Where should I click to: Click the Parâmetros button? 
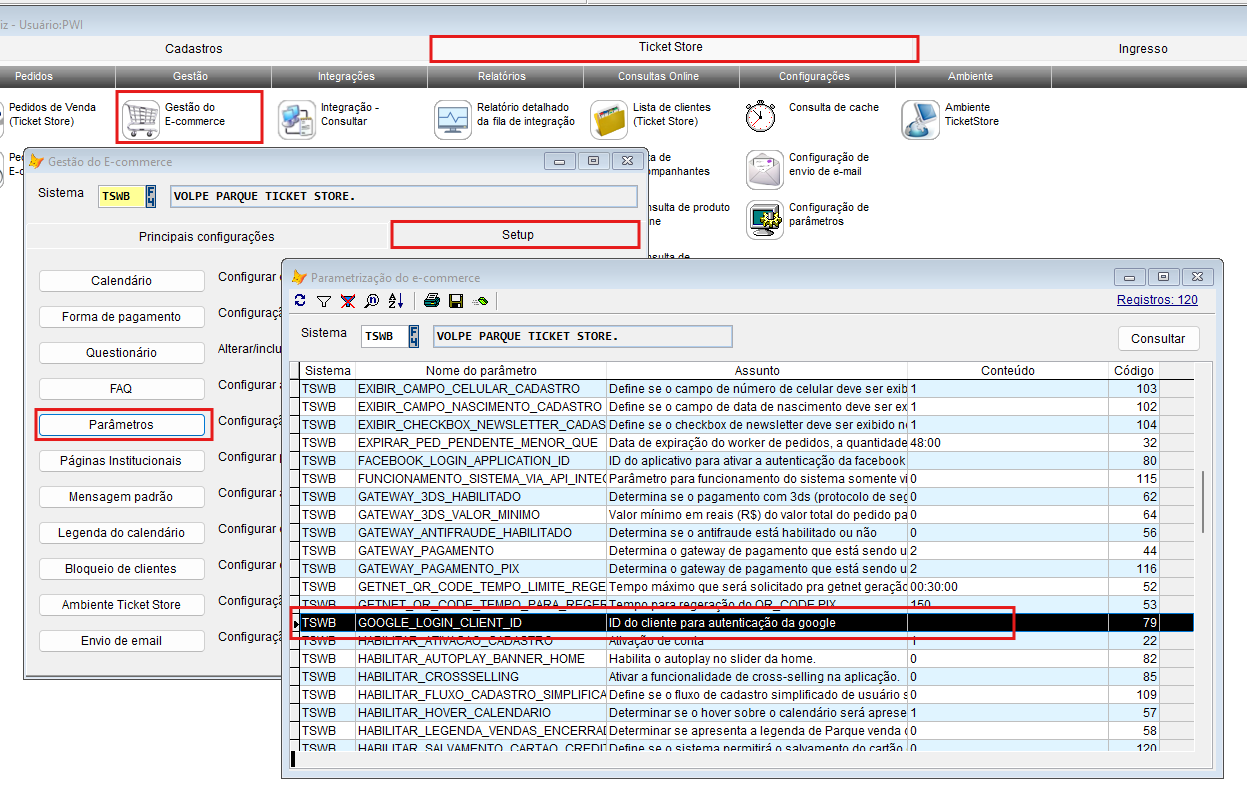tap(121, 425)
